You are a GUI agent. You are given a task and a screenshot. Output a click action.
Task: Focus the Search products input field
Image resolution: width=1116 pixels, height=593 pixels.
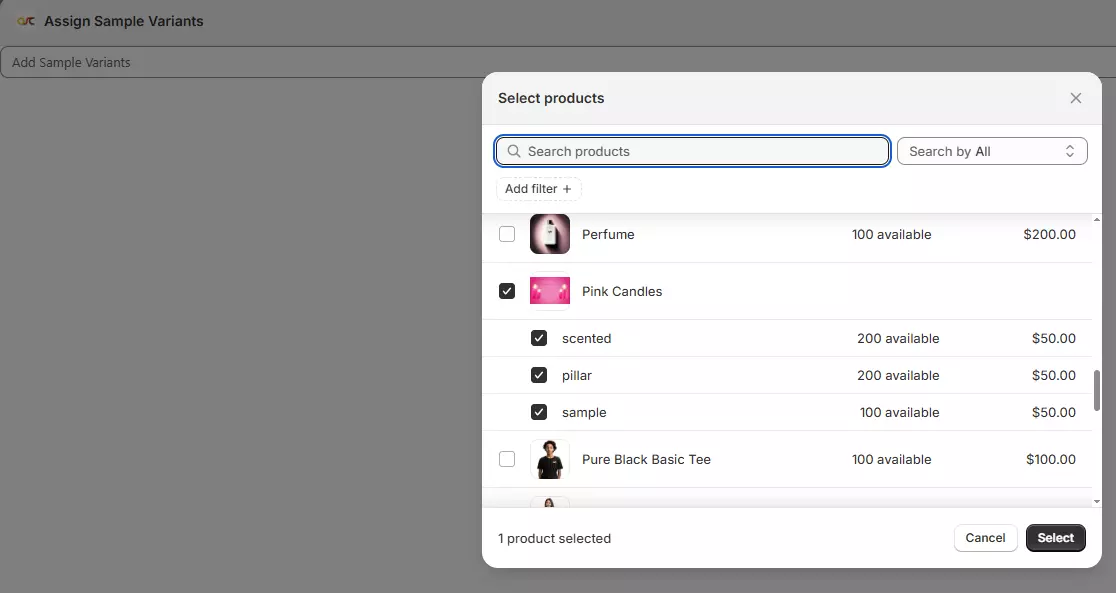[700, 152]
